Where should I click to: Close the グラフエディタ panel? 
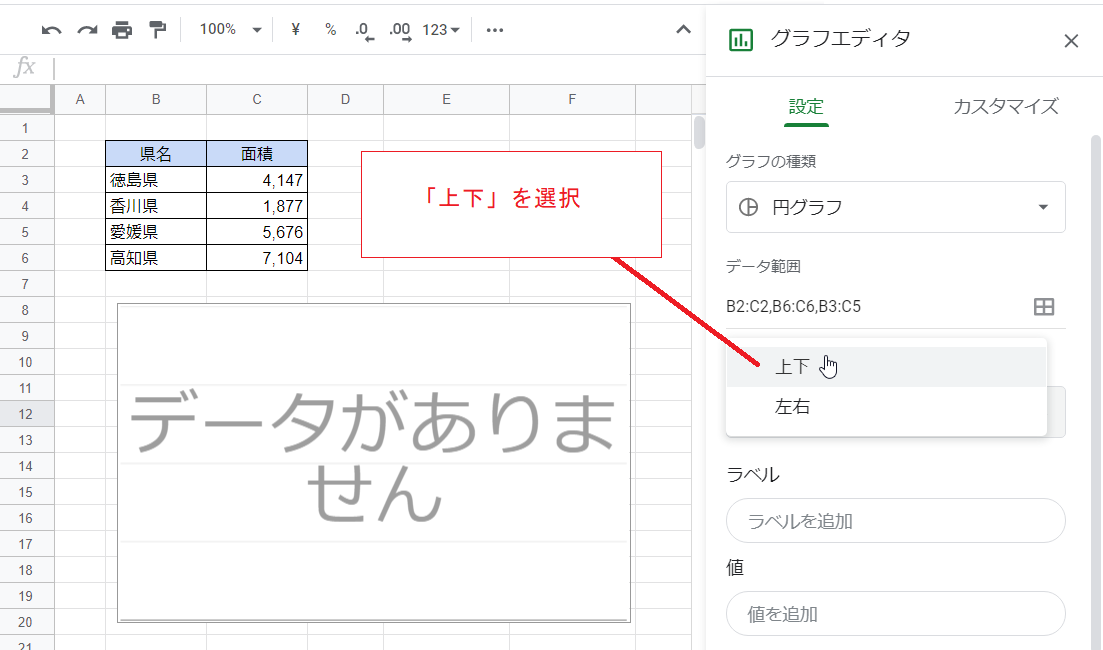click(1071, 41)
